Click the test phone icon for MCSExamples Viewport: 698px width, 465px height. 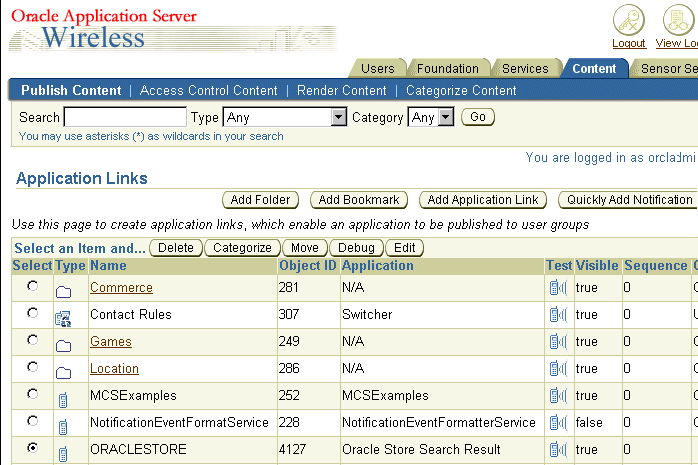tap(558, 396)
